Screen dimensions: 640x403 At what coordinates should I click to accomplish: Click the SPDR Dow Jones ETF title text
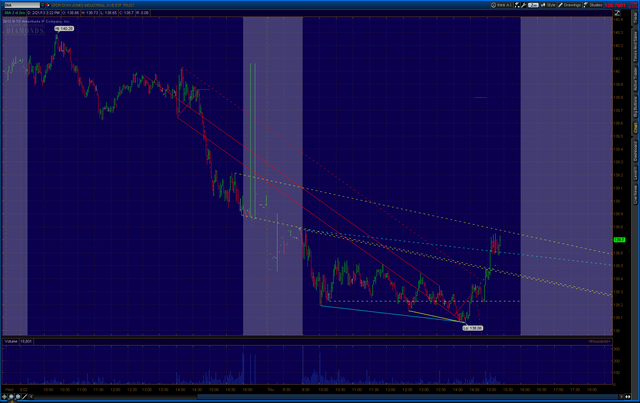[92, 5]
